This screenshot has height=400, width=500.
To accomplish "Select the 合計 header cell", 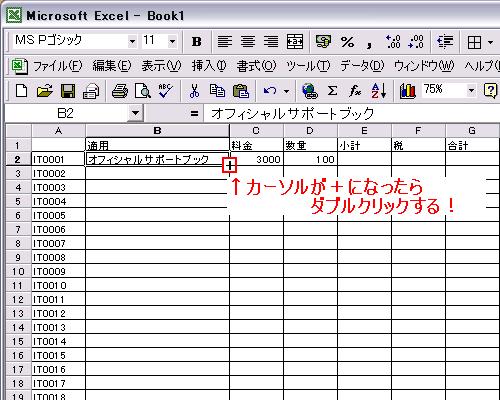I will tap(472, 145).
